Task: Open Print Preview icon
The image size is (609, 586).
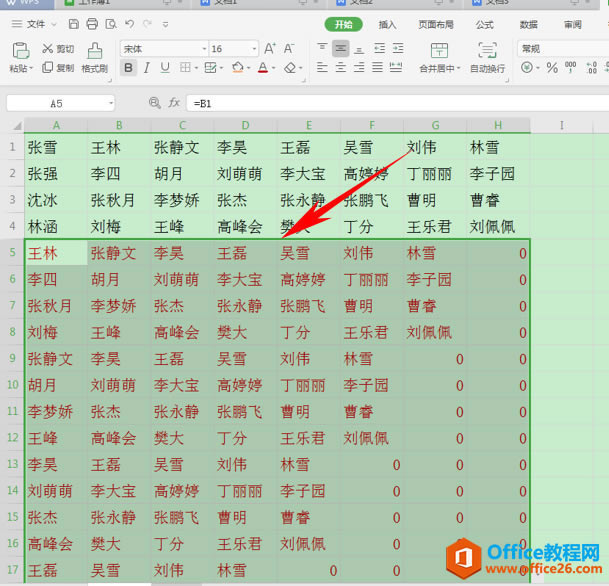Action: (x=111, y=24)
